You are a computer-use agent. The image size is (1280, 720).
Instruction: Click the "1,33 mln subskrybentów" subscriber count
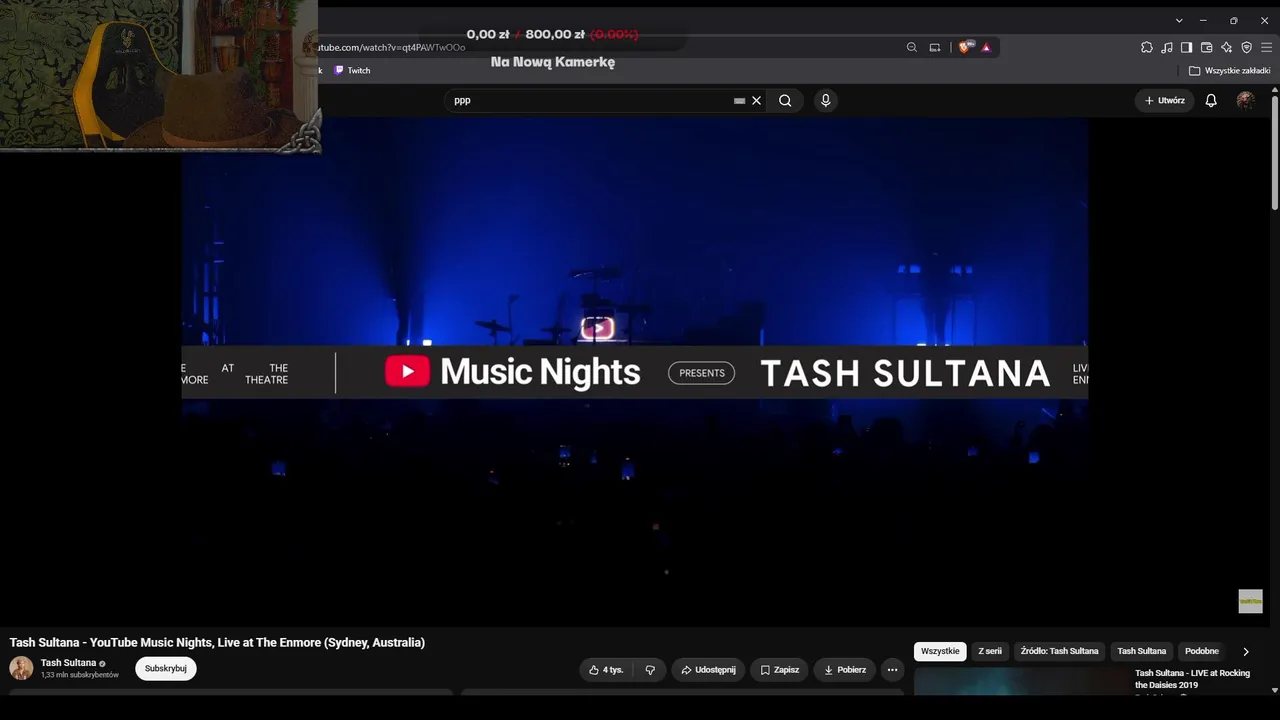[80, 675]
